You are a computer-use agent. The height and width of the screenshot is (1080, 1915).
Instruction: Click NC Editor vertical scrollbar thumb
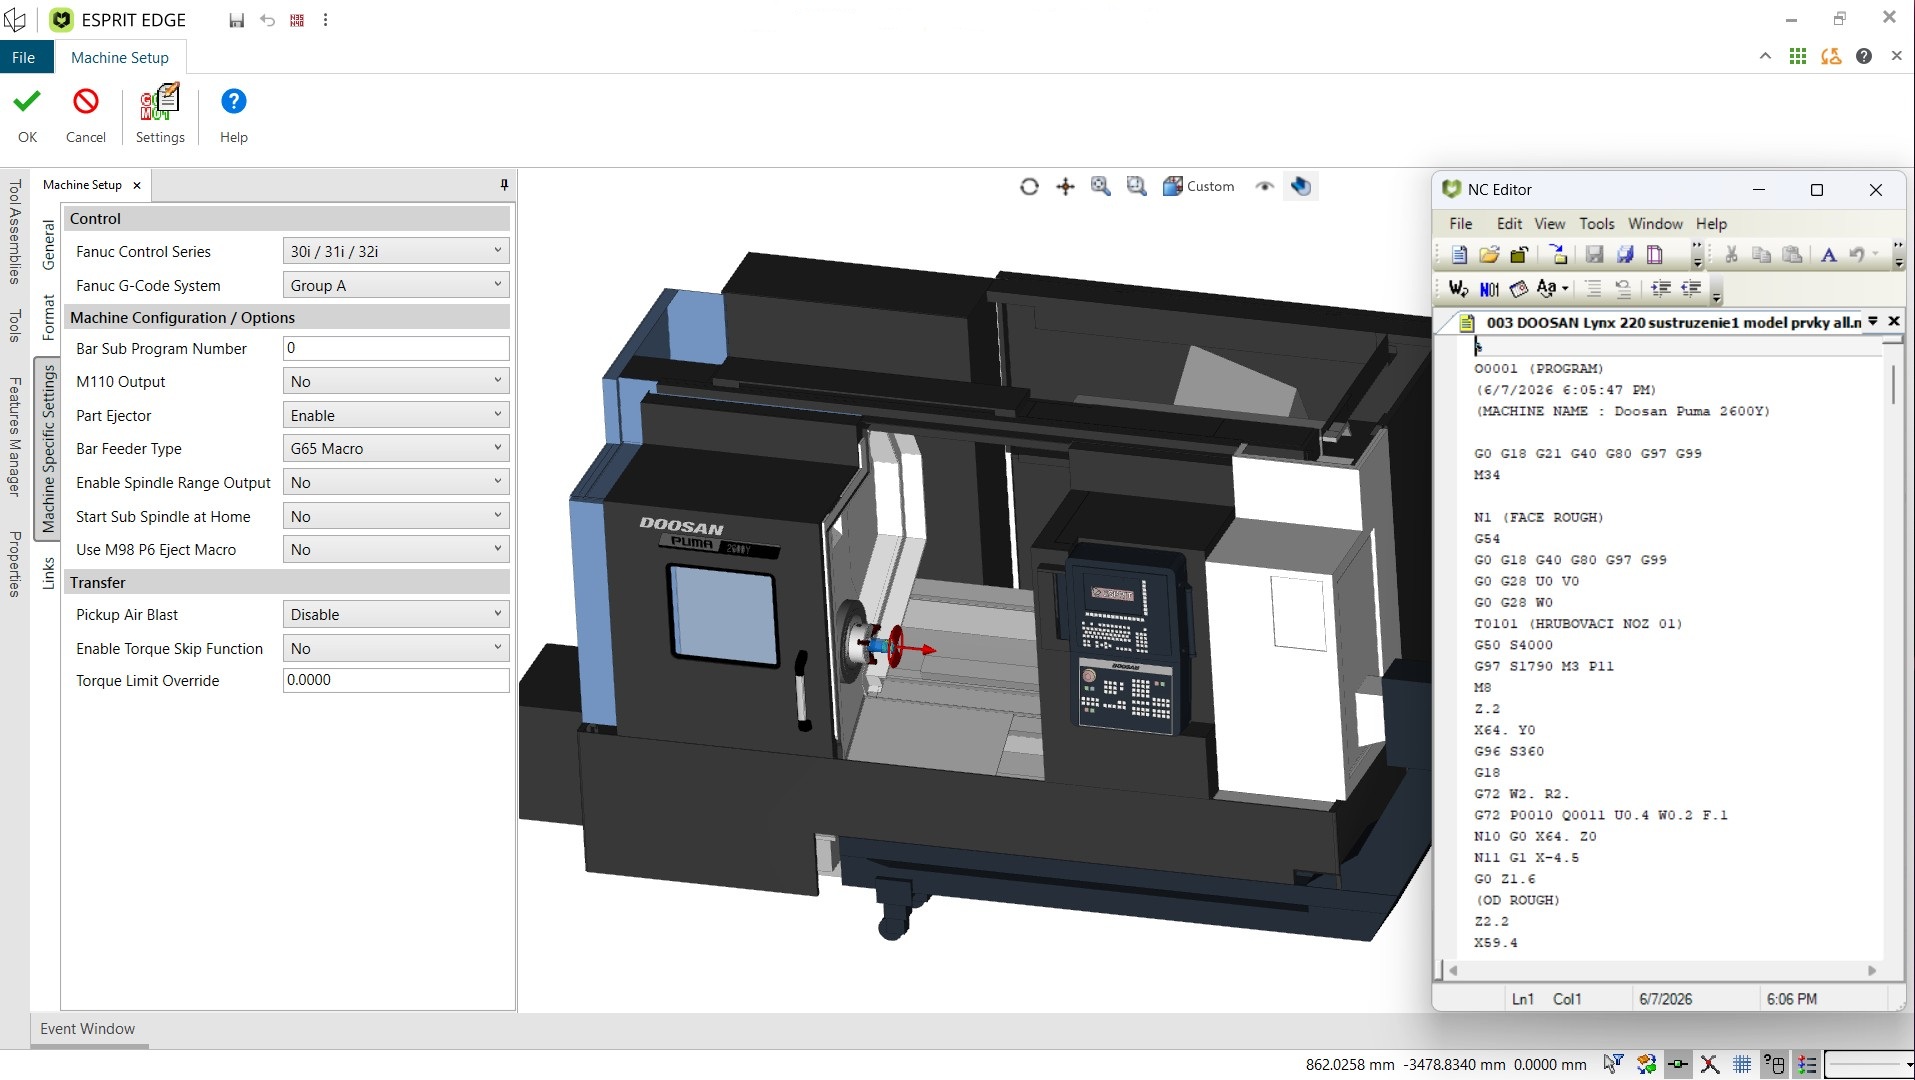click(x=1893, y=384)
